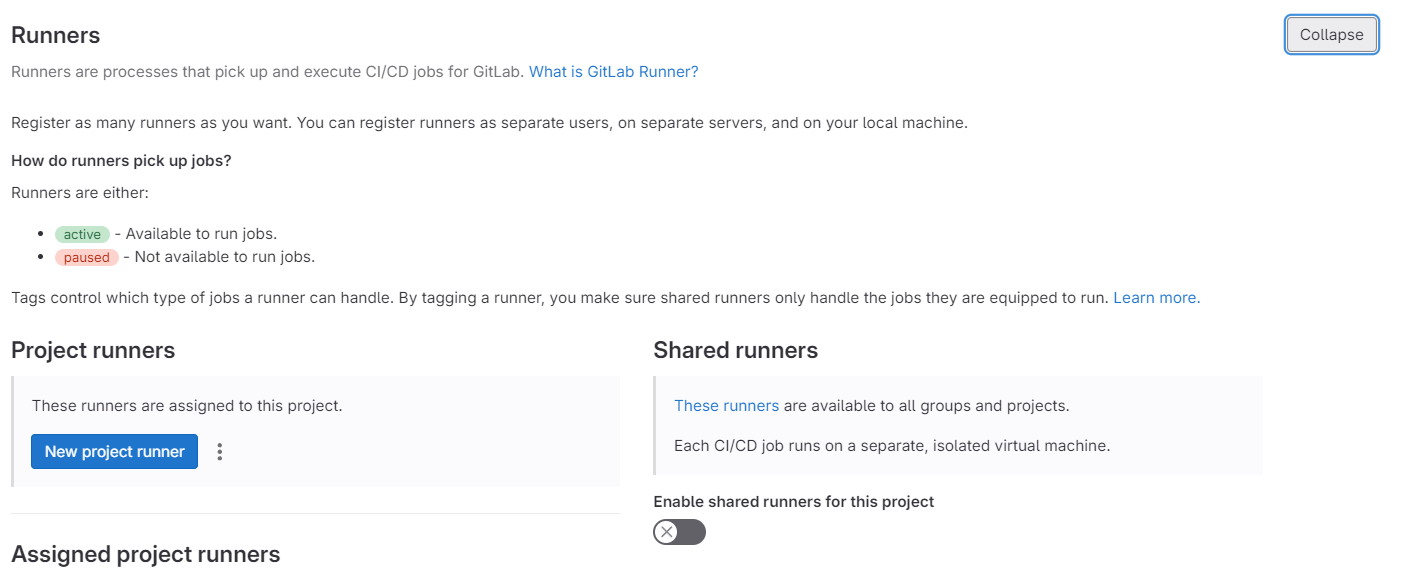Select the Runners section heading
The image size is (1418, 569).
click(x=56, y=35)
